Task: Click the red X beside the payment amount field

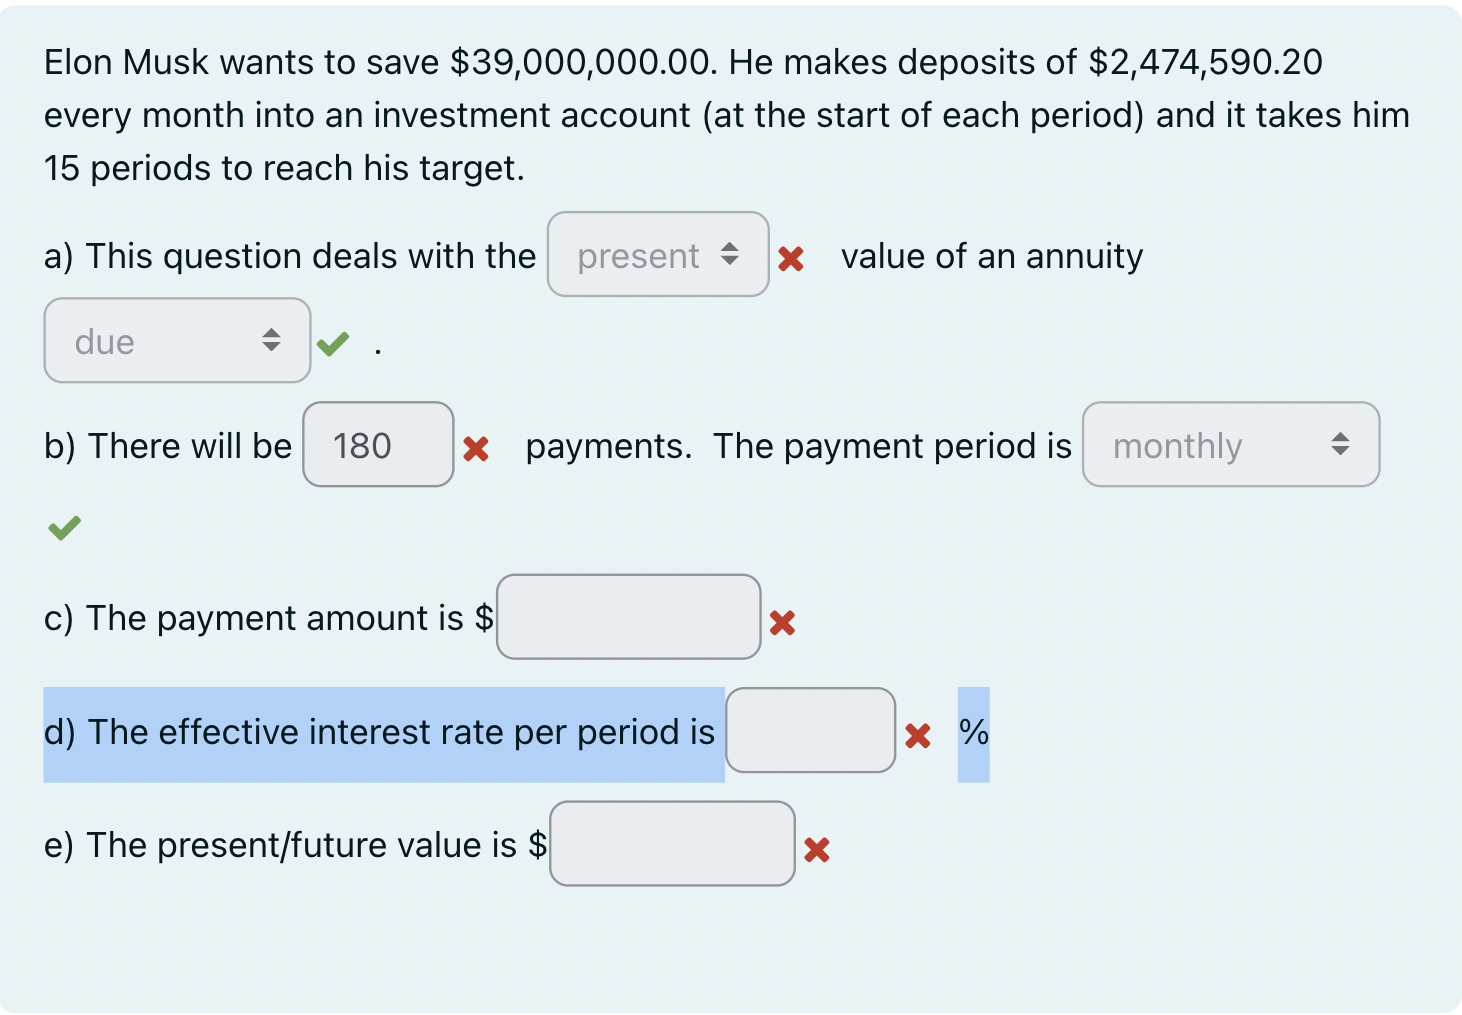Action: [784, 624]
